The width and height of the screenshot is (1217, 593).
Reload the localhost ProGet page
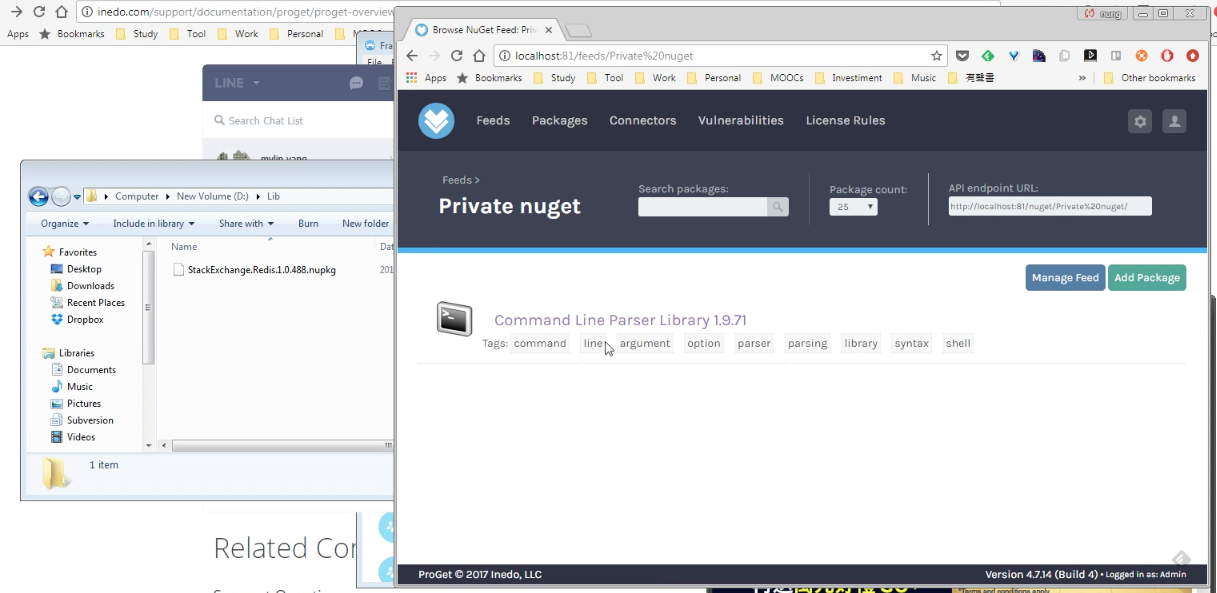click(x=457, y=56)
